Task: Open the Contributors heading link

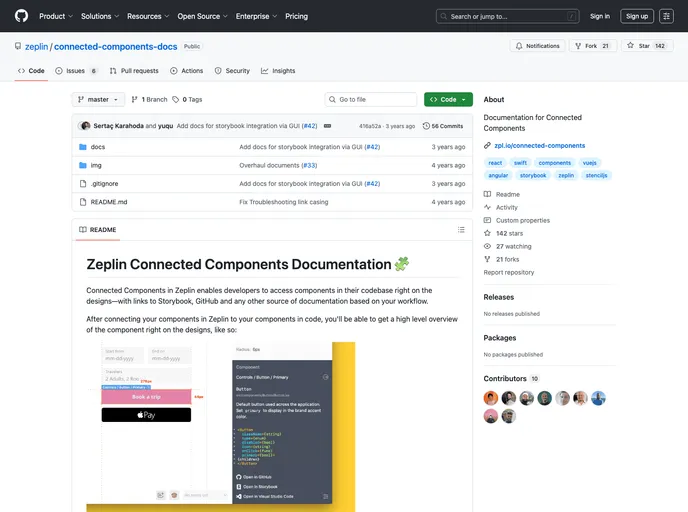Action: (511, 379)
